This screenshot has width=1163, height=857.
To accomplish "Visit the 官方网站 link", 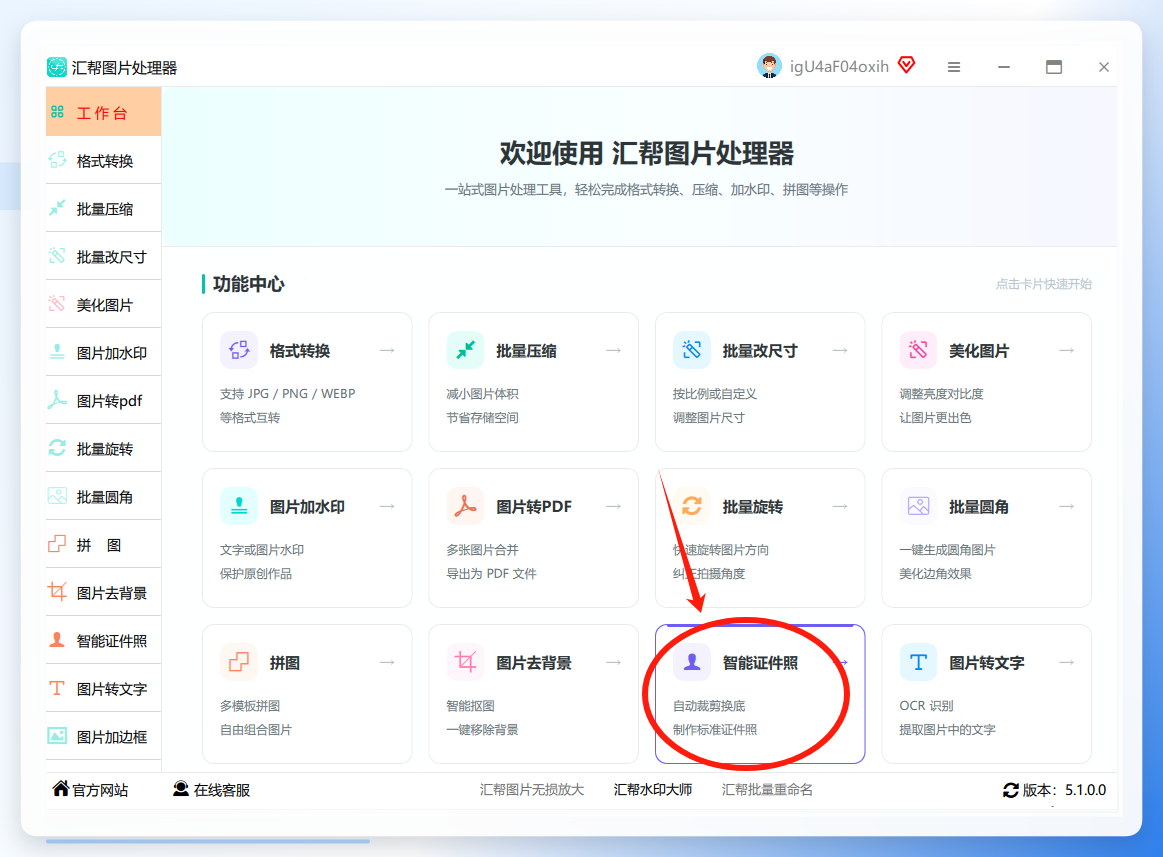I will (x=90, y=790).
